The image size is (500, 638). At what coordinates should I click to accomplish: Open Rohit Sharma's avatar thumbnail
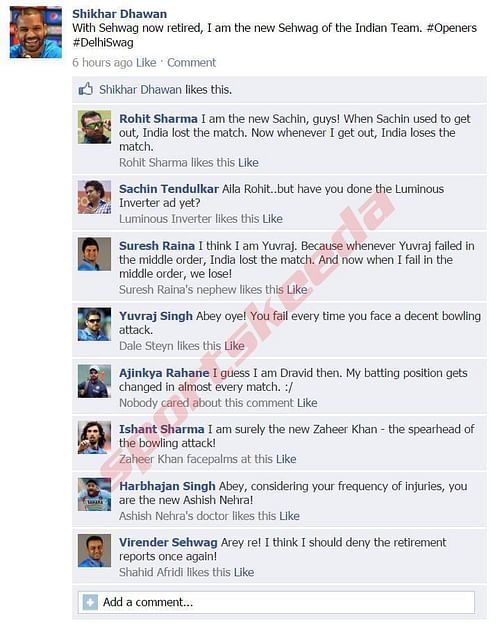tap(94, 127)
